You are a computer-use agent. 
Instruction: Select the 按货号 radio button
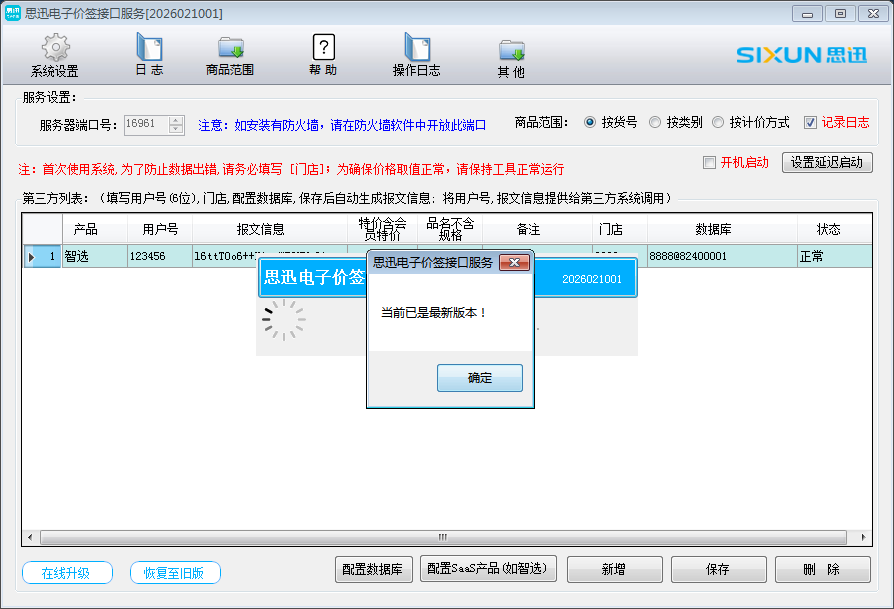tap(590, 123)
